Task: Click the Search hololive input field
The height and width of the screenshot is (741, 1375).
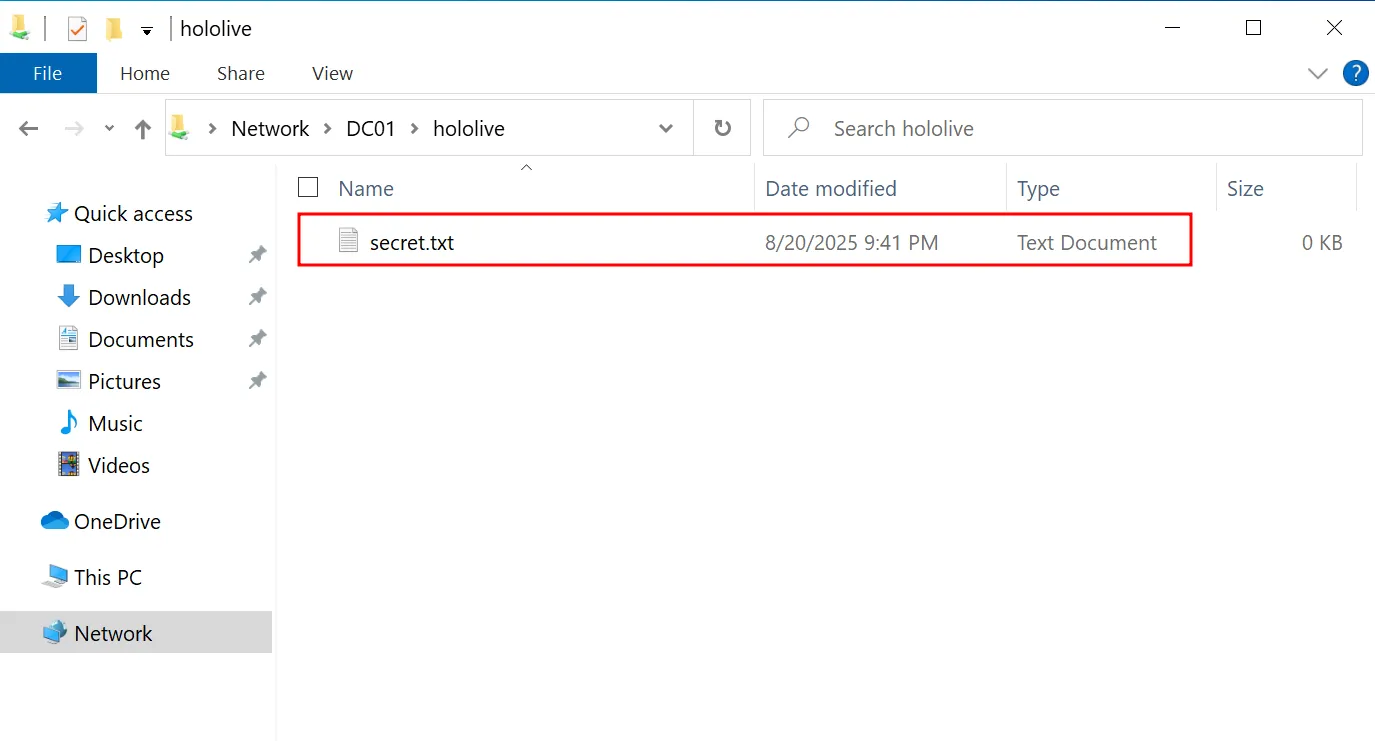Action: [1062, 128]
